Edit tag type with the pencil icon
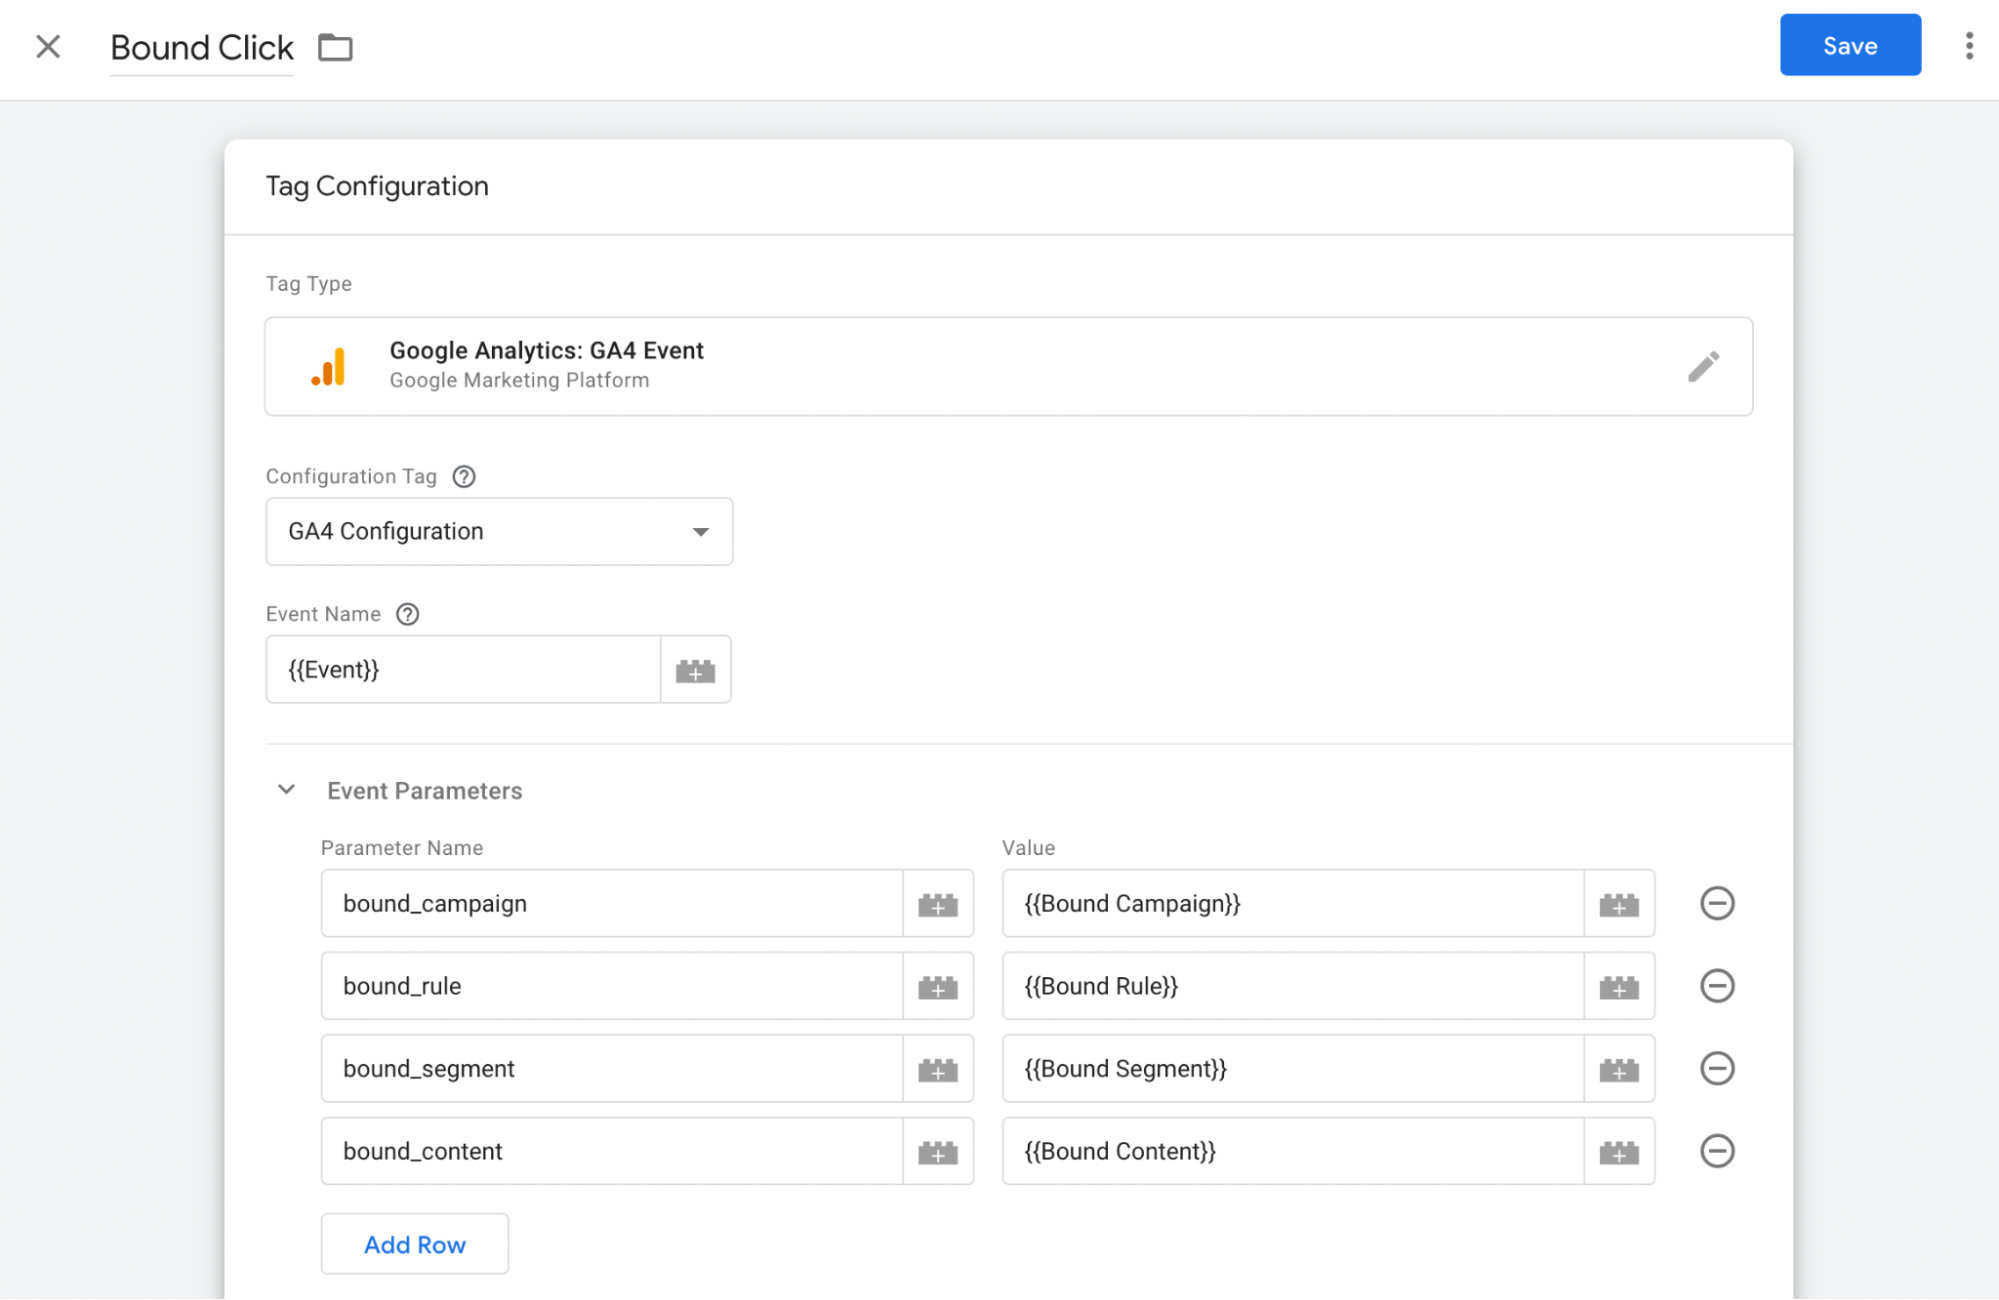Image resolution: width=1999 pixels, height=1300 pixels. [x=1703, y=366]
